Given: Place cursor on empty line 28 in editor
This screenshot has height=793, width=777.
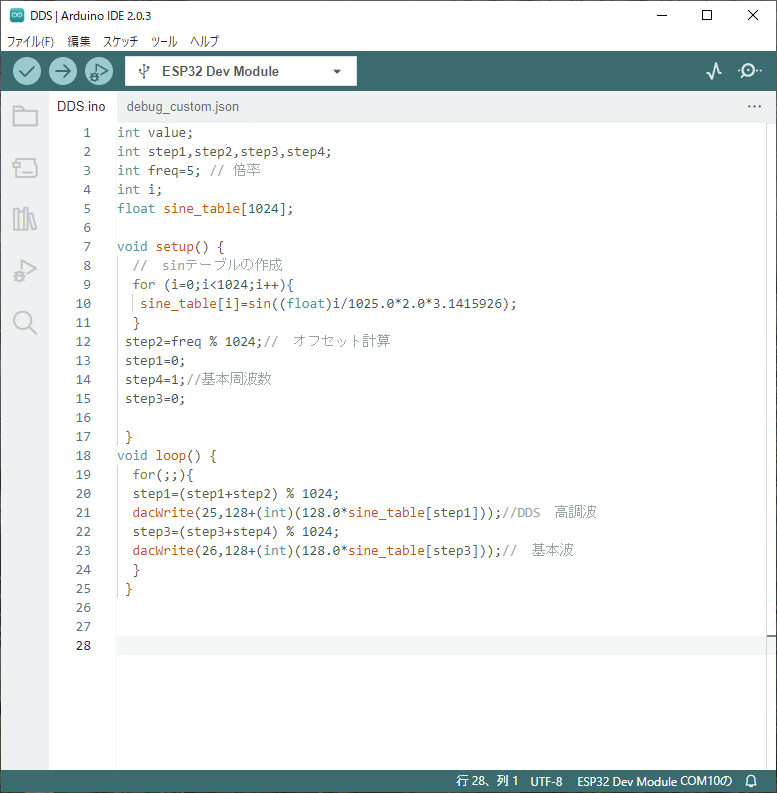Looking at the screenshot, I should [440, 645].
